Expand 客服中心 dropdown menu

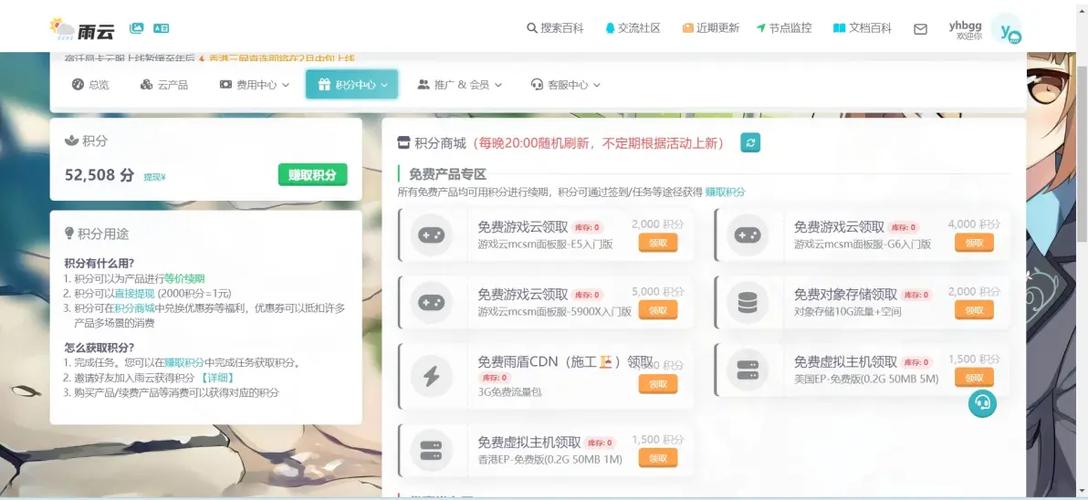(x=565, y=85)
